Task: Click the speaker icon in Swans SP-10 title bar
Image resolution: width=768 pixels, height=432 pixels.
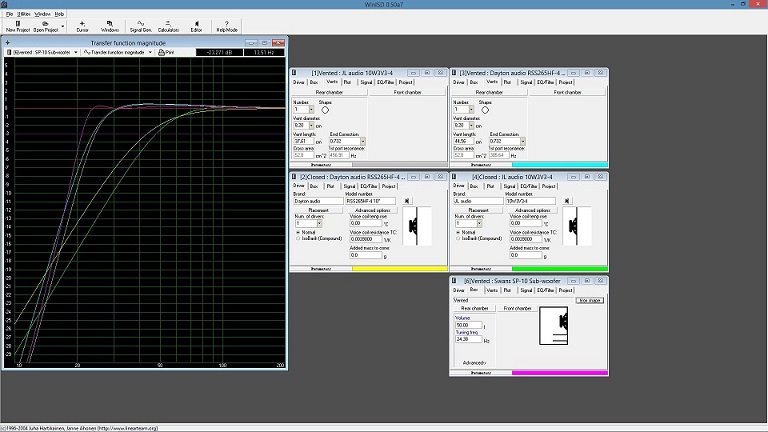Action: [454, 281]
